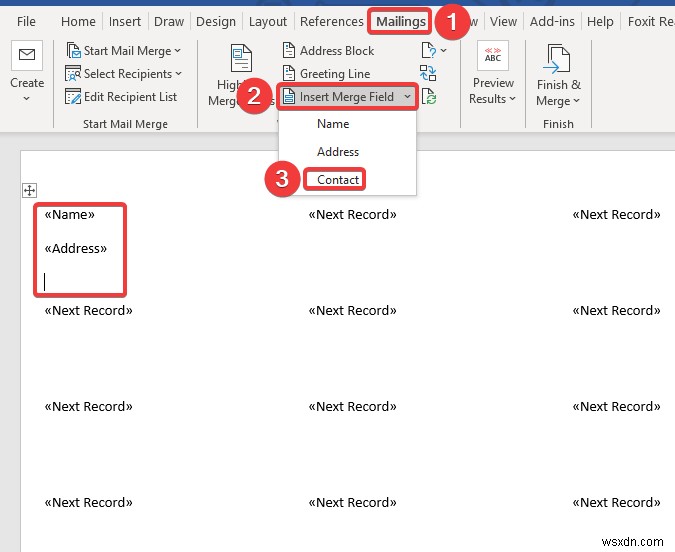Click the Highlight Merge Fields document icon
This screenshot has height=552, width=675.
point(241,58)
